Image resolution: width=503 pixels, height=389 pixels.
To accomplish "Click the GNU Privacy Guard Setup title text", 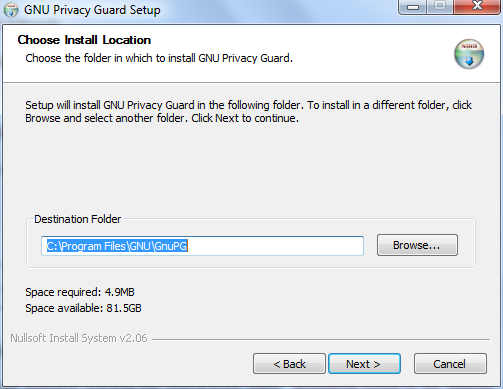I will (x=92, y=10).
